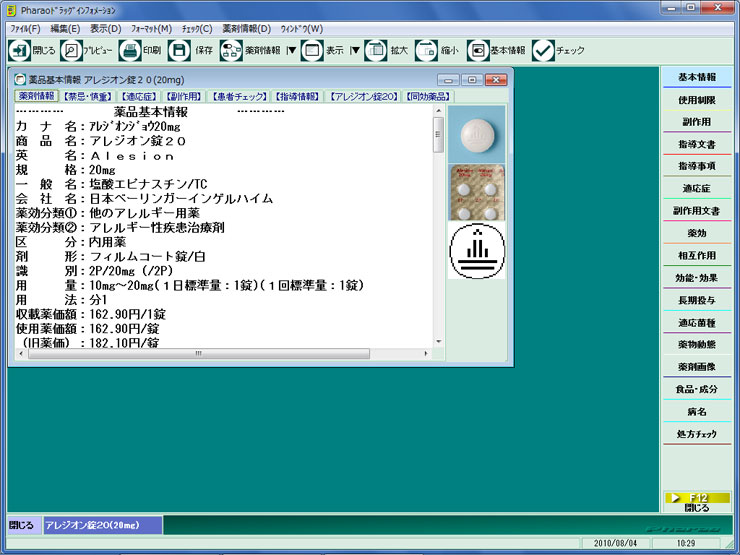
Task: Switch to the 【同効薬品】 tab
Action: (x=428, y=96)
